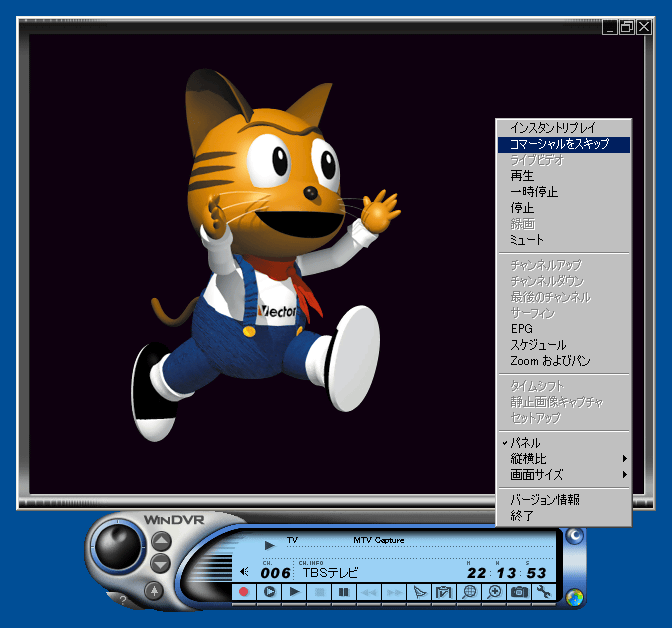This screenshot has width=672, height=628.
Task: Click the MTV Capture label
Action: [379, 540]
